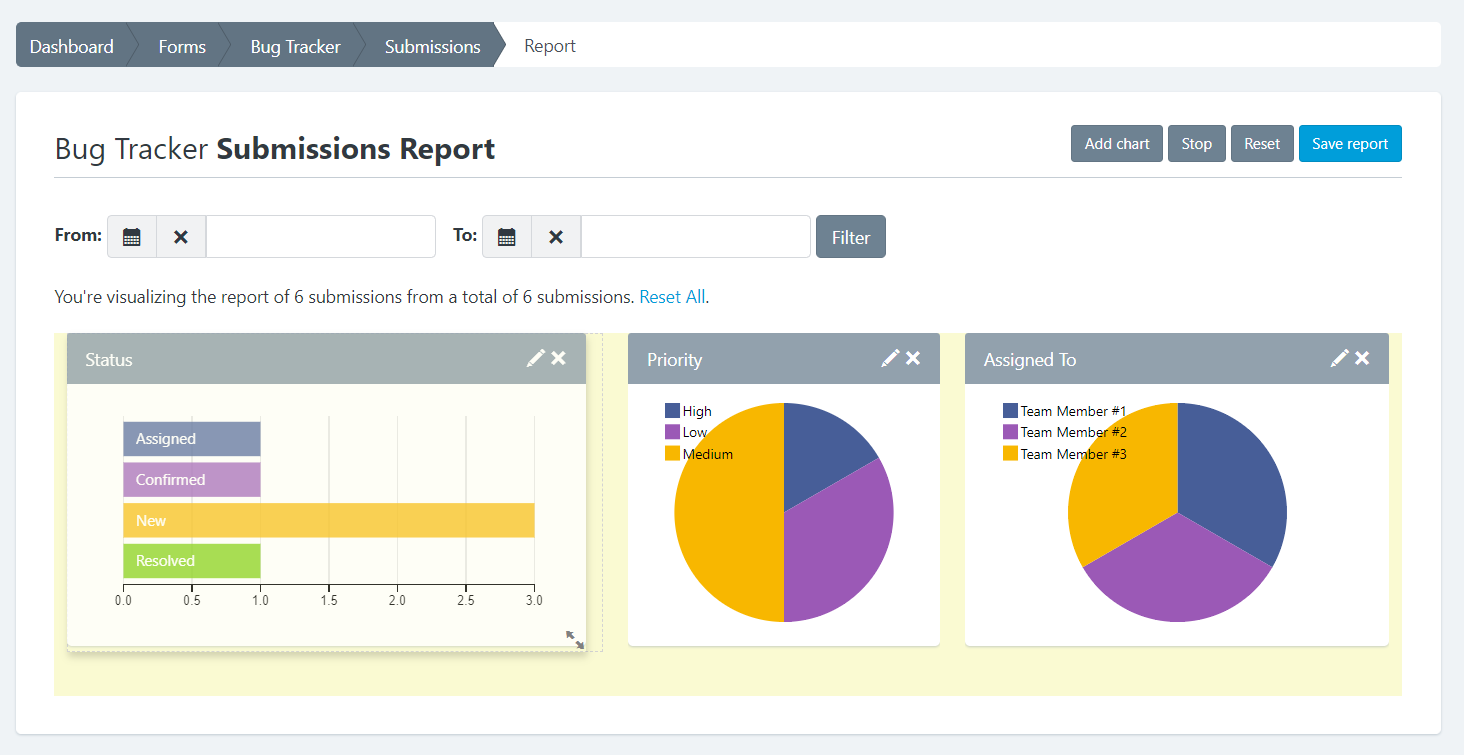
Task: Close the Priority chart
Action: pyautogui.click(x=913, y=358)
